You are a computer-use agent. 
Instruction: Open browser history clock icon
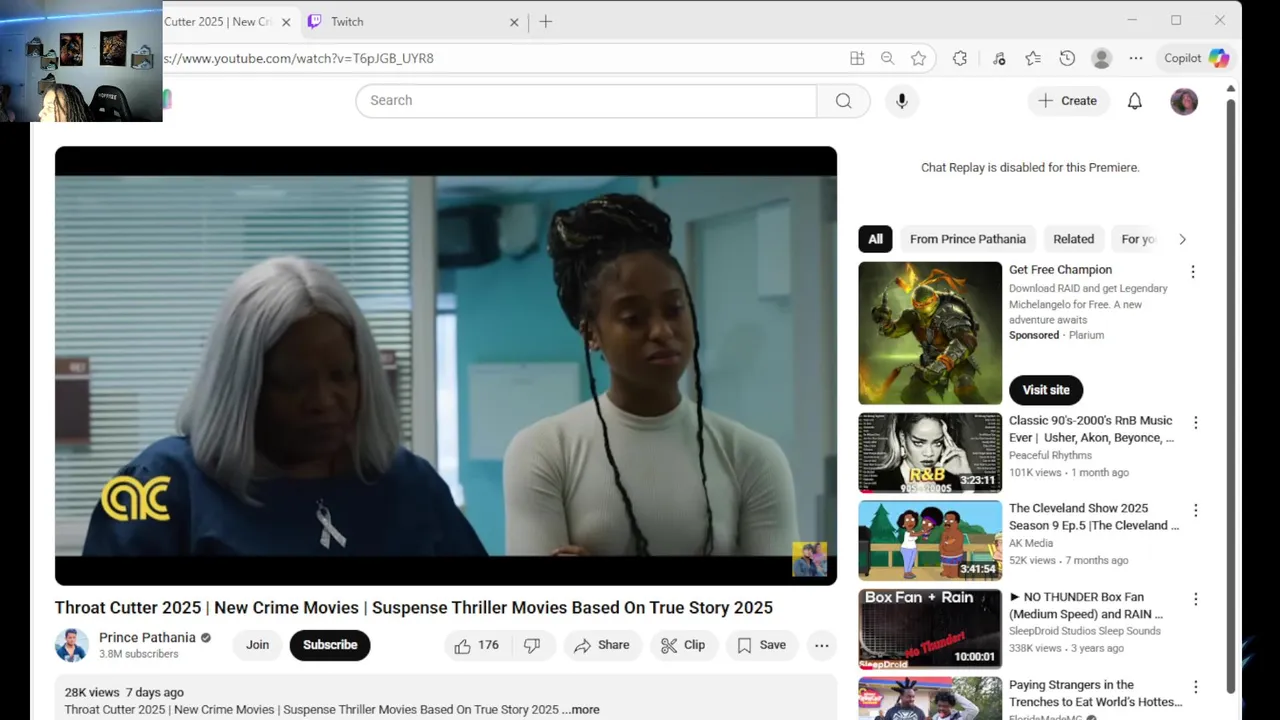point(1067,58)
